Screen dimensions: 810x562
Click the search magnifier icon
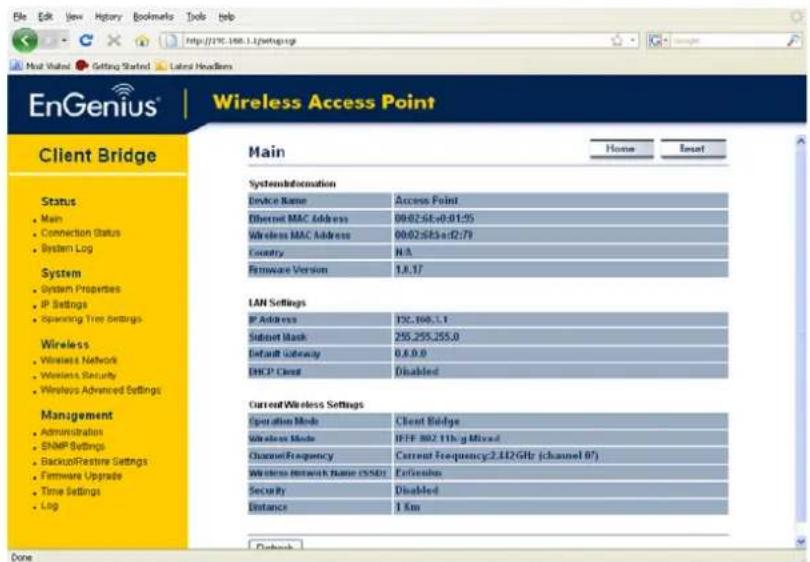[793, 40]
